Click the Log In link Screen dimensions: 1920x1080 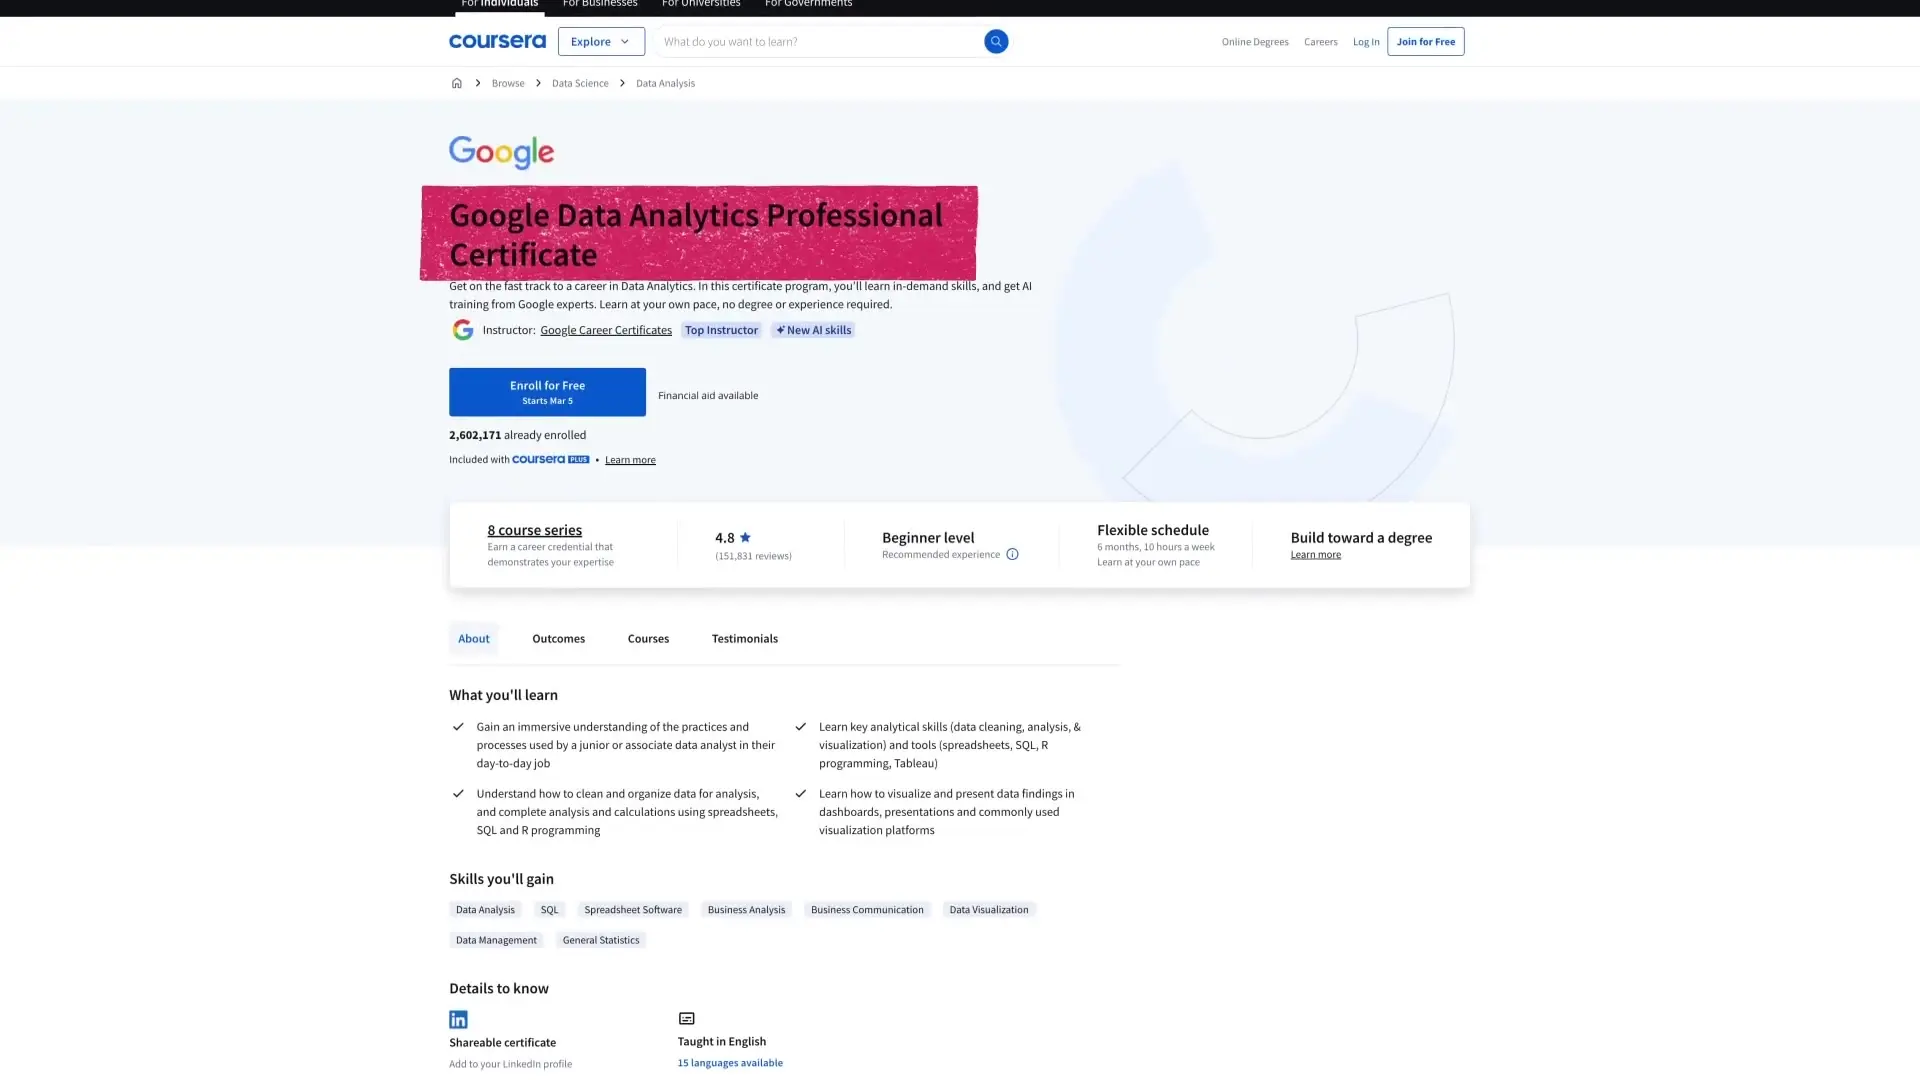(1365, 41)
